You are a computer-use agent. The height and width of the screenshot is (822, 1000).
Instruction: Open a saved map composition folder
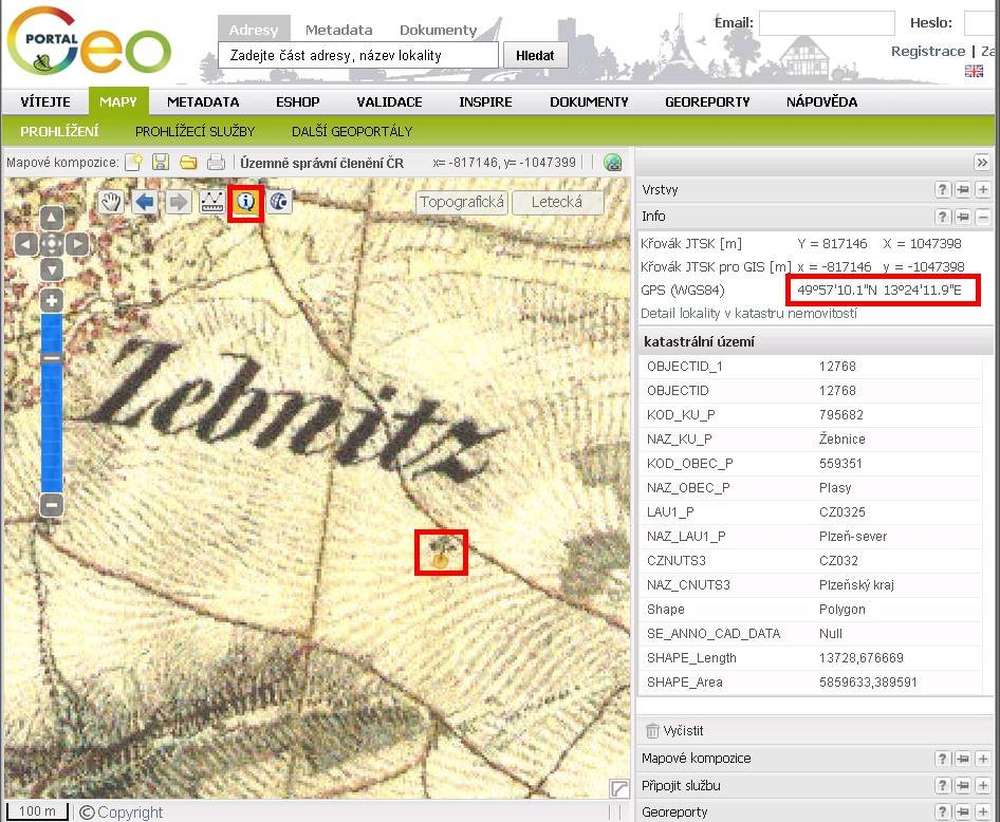tap(187, 162)
